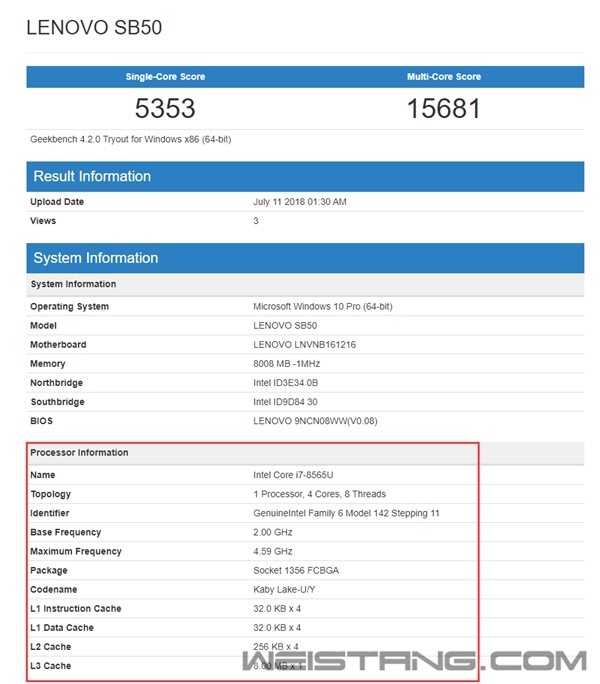The height and width of the screenshot is (684, 600).
Task: Select the Model row label
Action: tap(43, 325)
